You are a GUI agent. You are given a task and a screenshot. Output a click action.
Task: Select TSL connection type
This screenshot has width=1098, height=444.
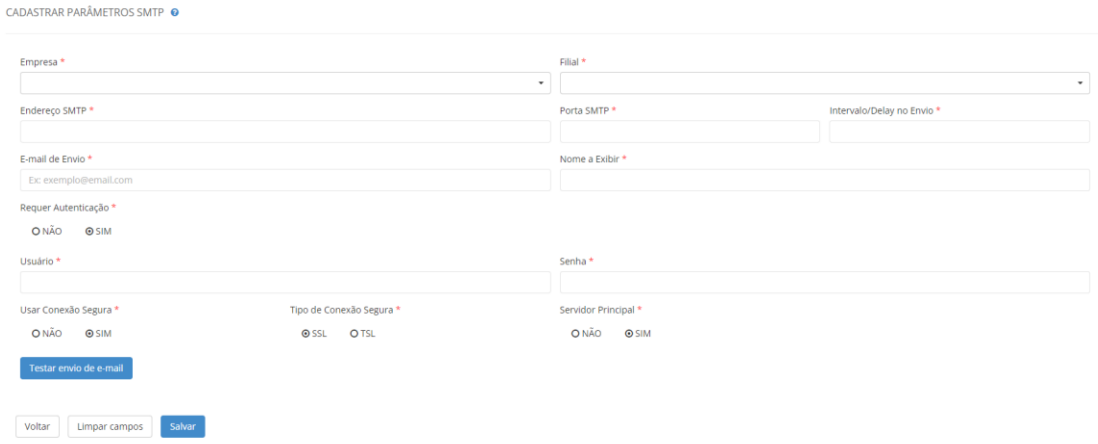[x=354, y=334]
